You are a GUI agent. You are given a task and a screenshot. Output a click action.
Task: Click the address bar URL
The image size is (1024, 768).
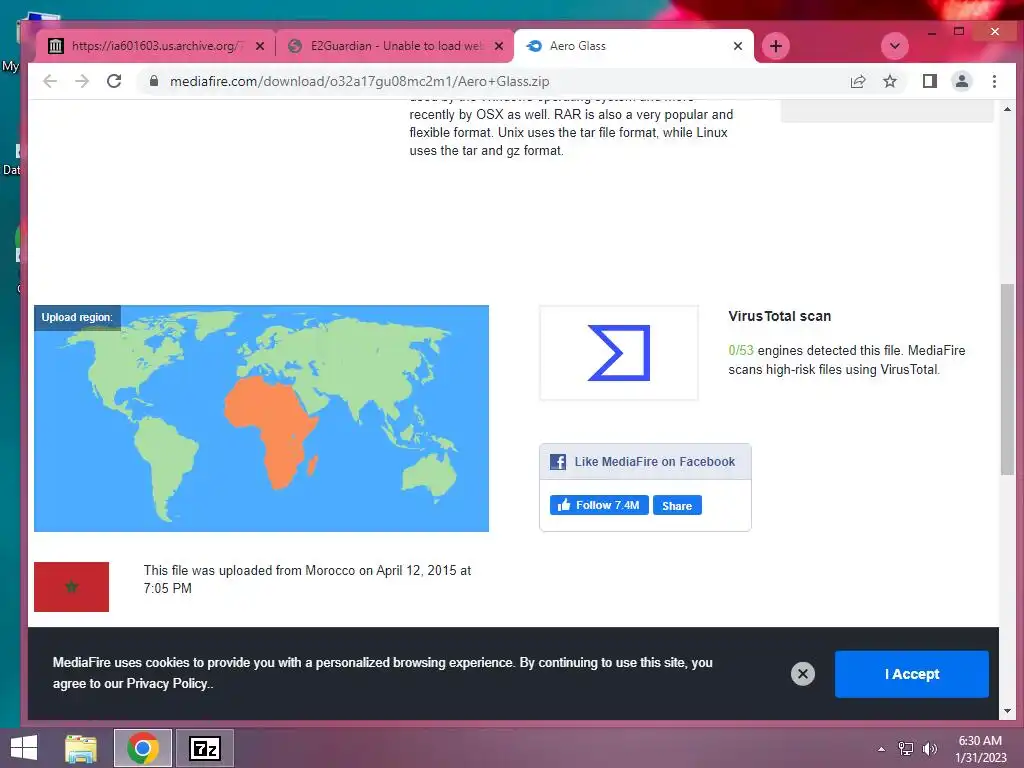(359, 81)
